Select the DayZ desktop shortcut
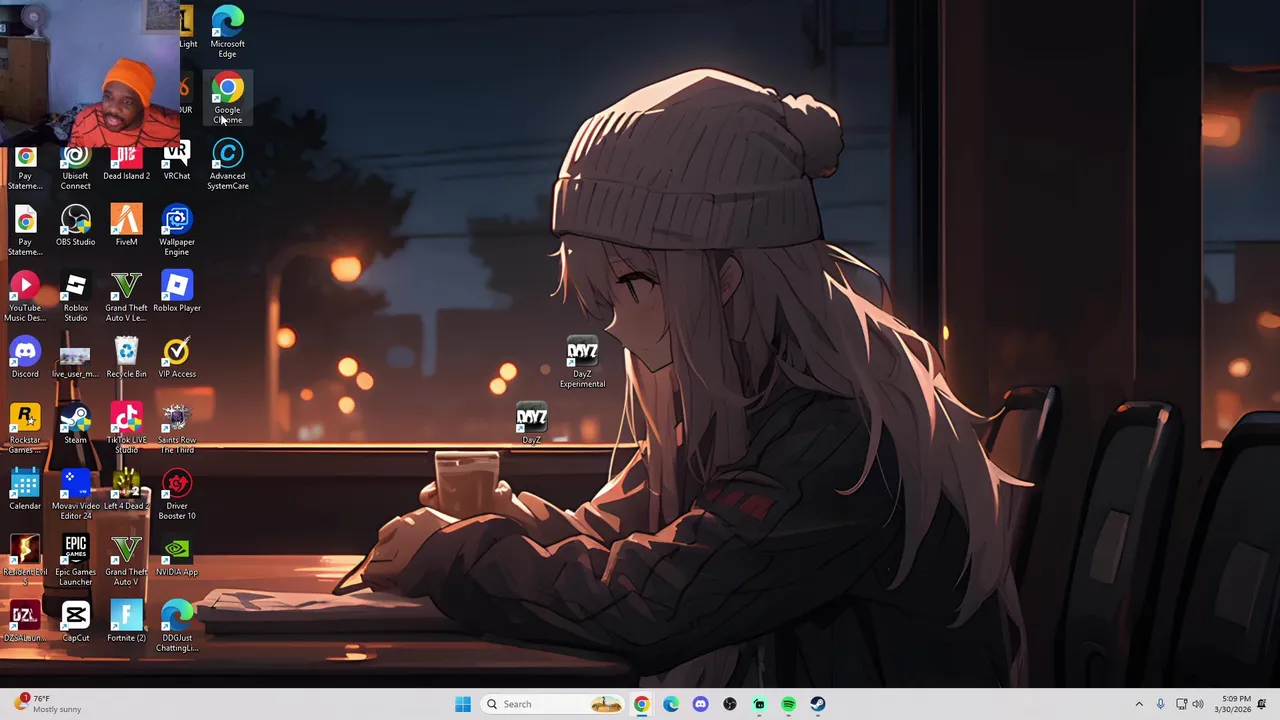Screen dimensions: 1280x720 pyautogui.click(x=531, y=424)
